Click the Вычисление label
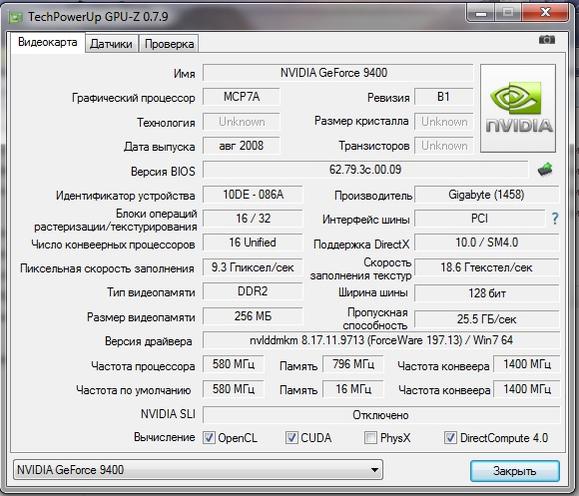Image resolution: width=579 pixels, height=496 pixels. point(164,437)
